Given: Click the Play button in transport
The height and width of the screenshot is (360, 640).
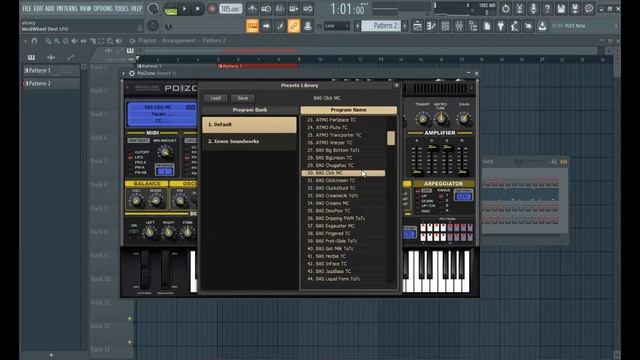Looking at the screenshot, I should (184, 9).
